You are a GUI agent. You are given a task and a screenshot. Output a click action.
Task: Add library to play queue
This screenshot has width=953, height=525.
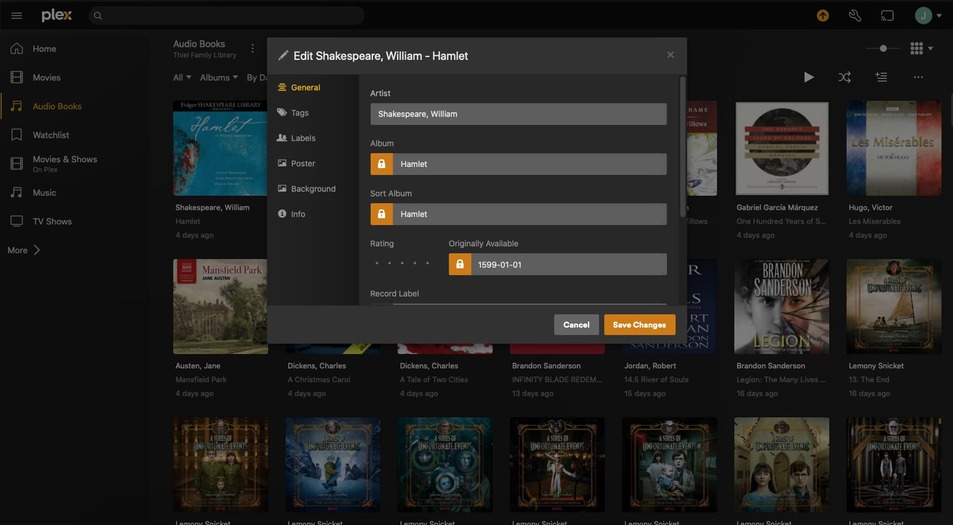pyautogui.click(x=881, y=77)
